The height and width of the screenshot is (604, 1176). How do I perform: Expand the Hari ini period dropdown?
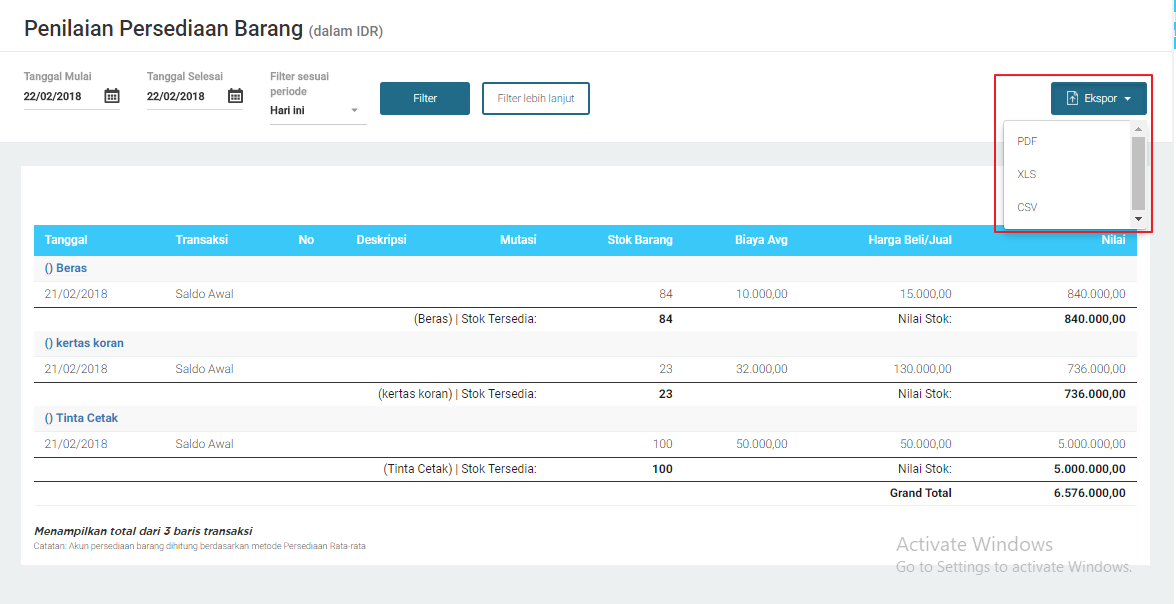354,111
